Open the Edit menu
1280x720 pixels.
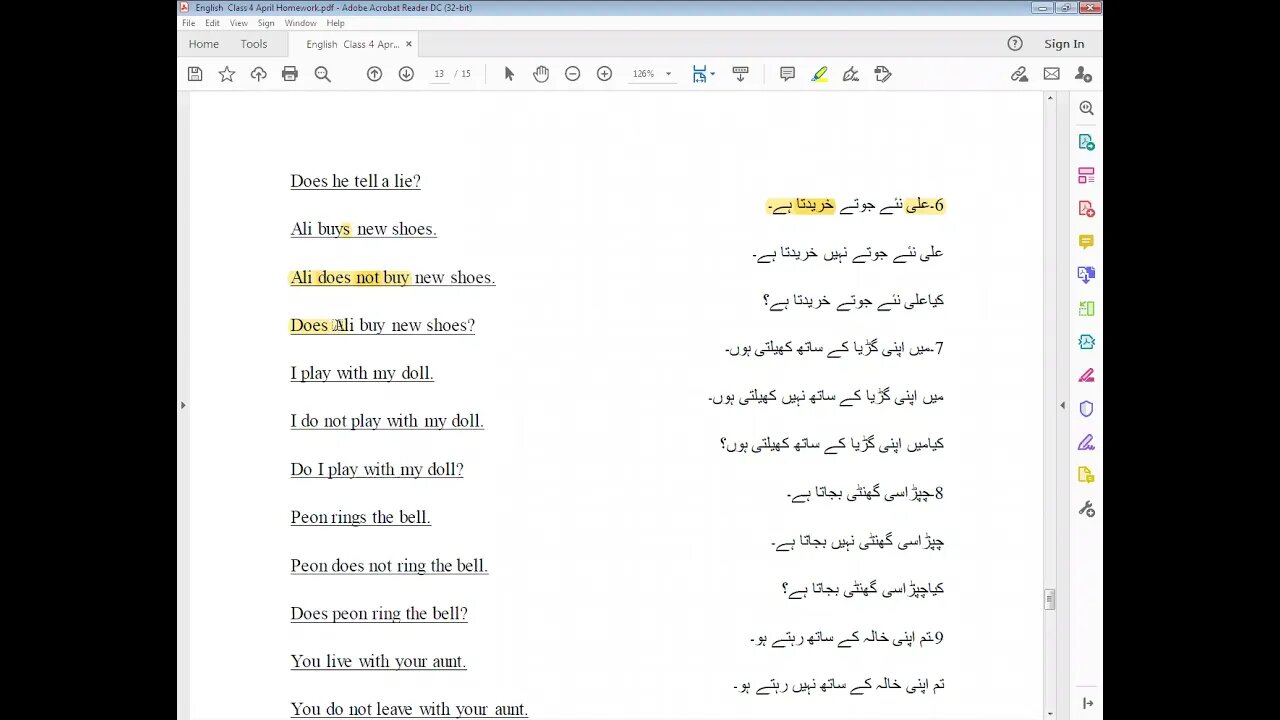coord(213,23)
